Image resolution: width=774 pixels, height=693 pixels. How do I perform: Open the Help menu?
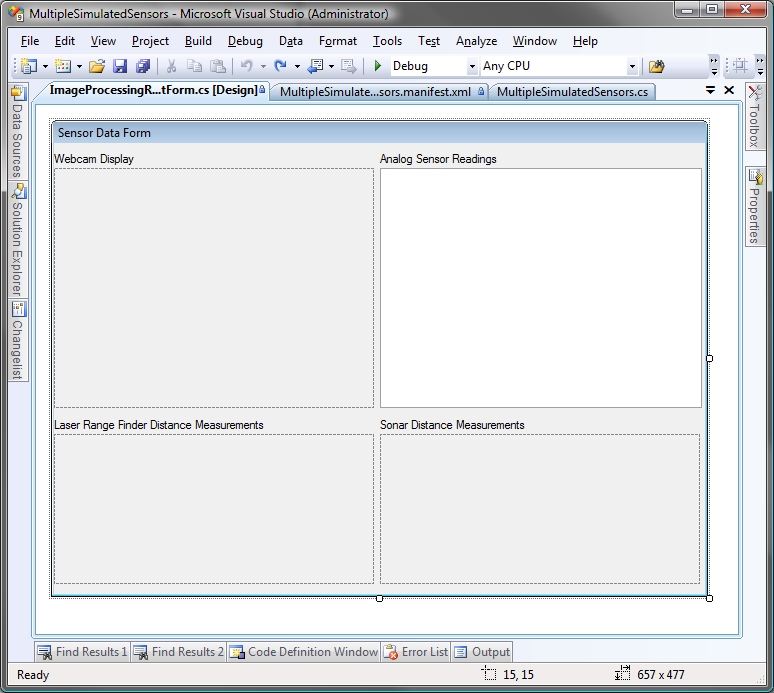point(585,41)
